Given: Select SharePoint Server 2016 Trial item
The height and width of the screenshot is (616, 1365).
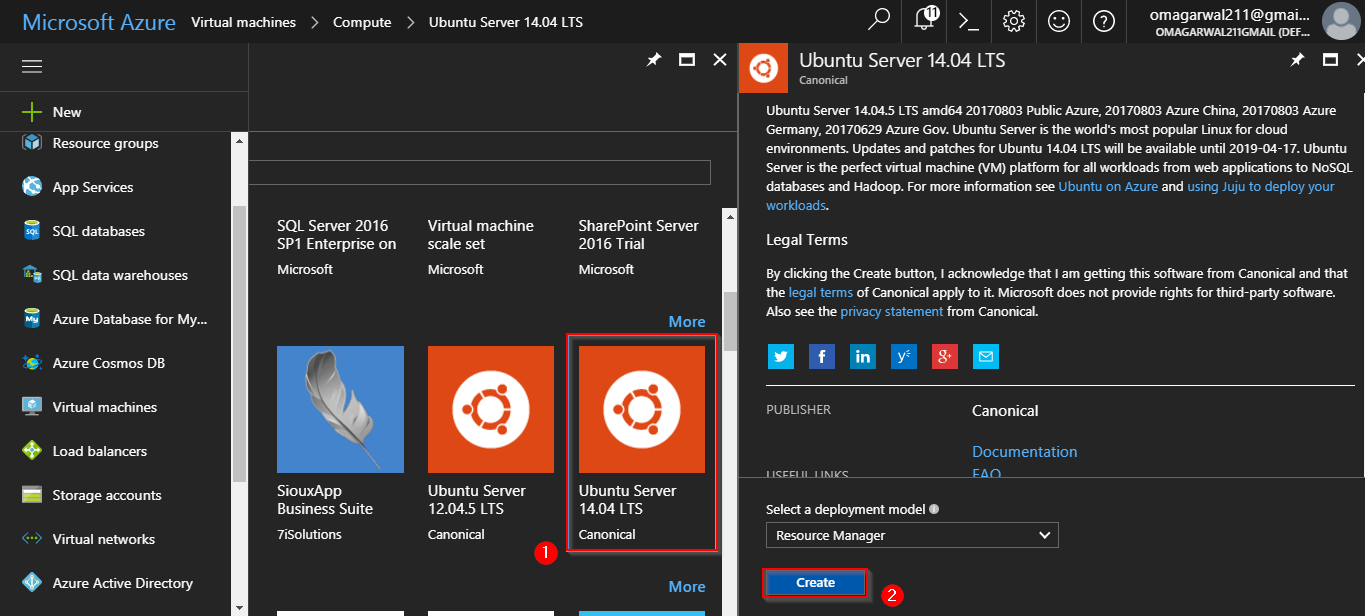Looking at the screenshot, I should [x=641, y=247].
